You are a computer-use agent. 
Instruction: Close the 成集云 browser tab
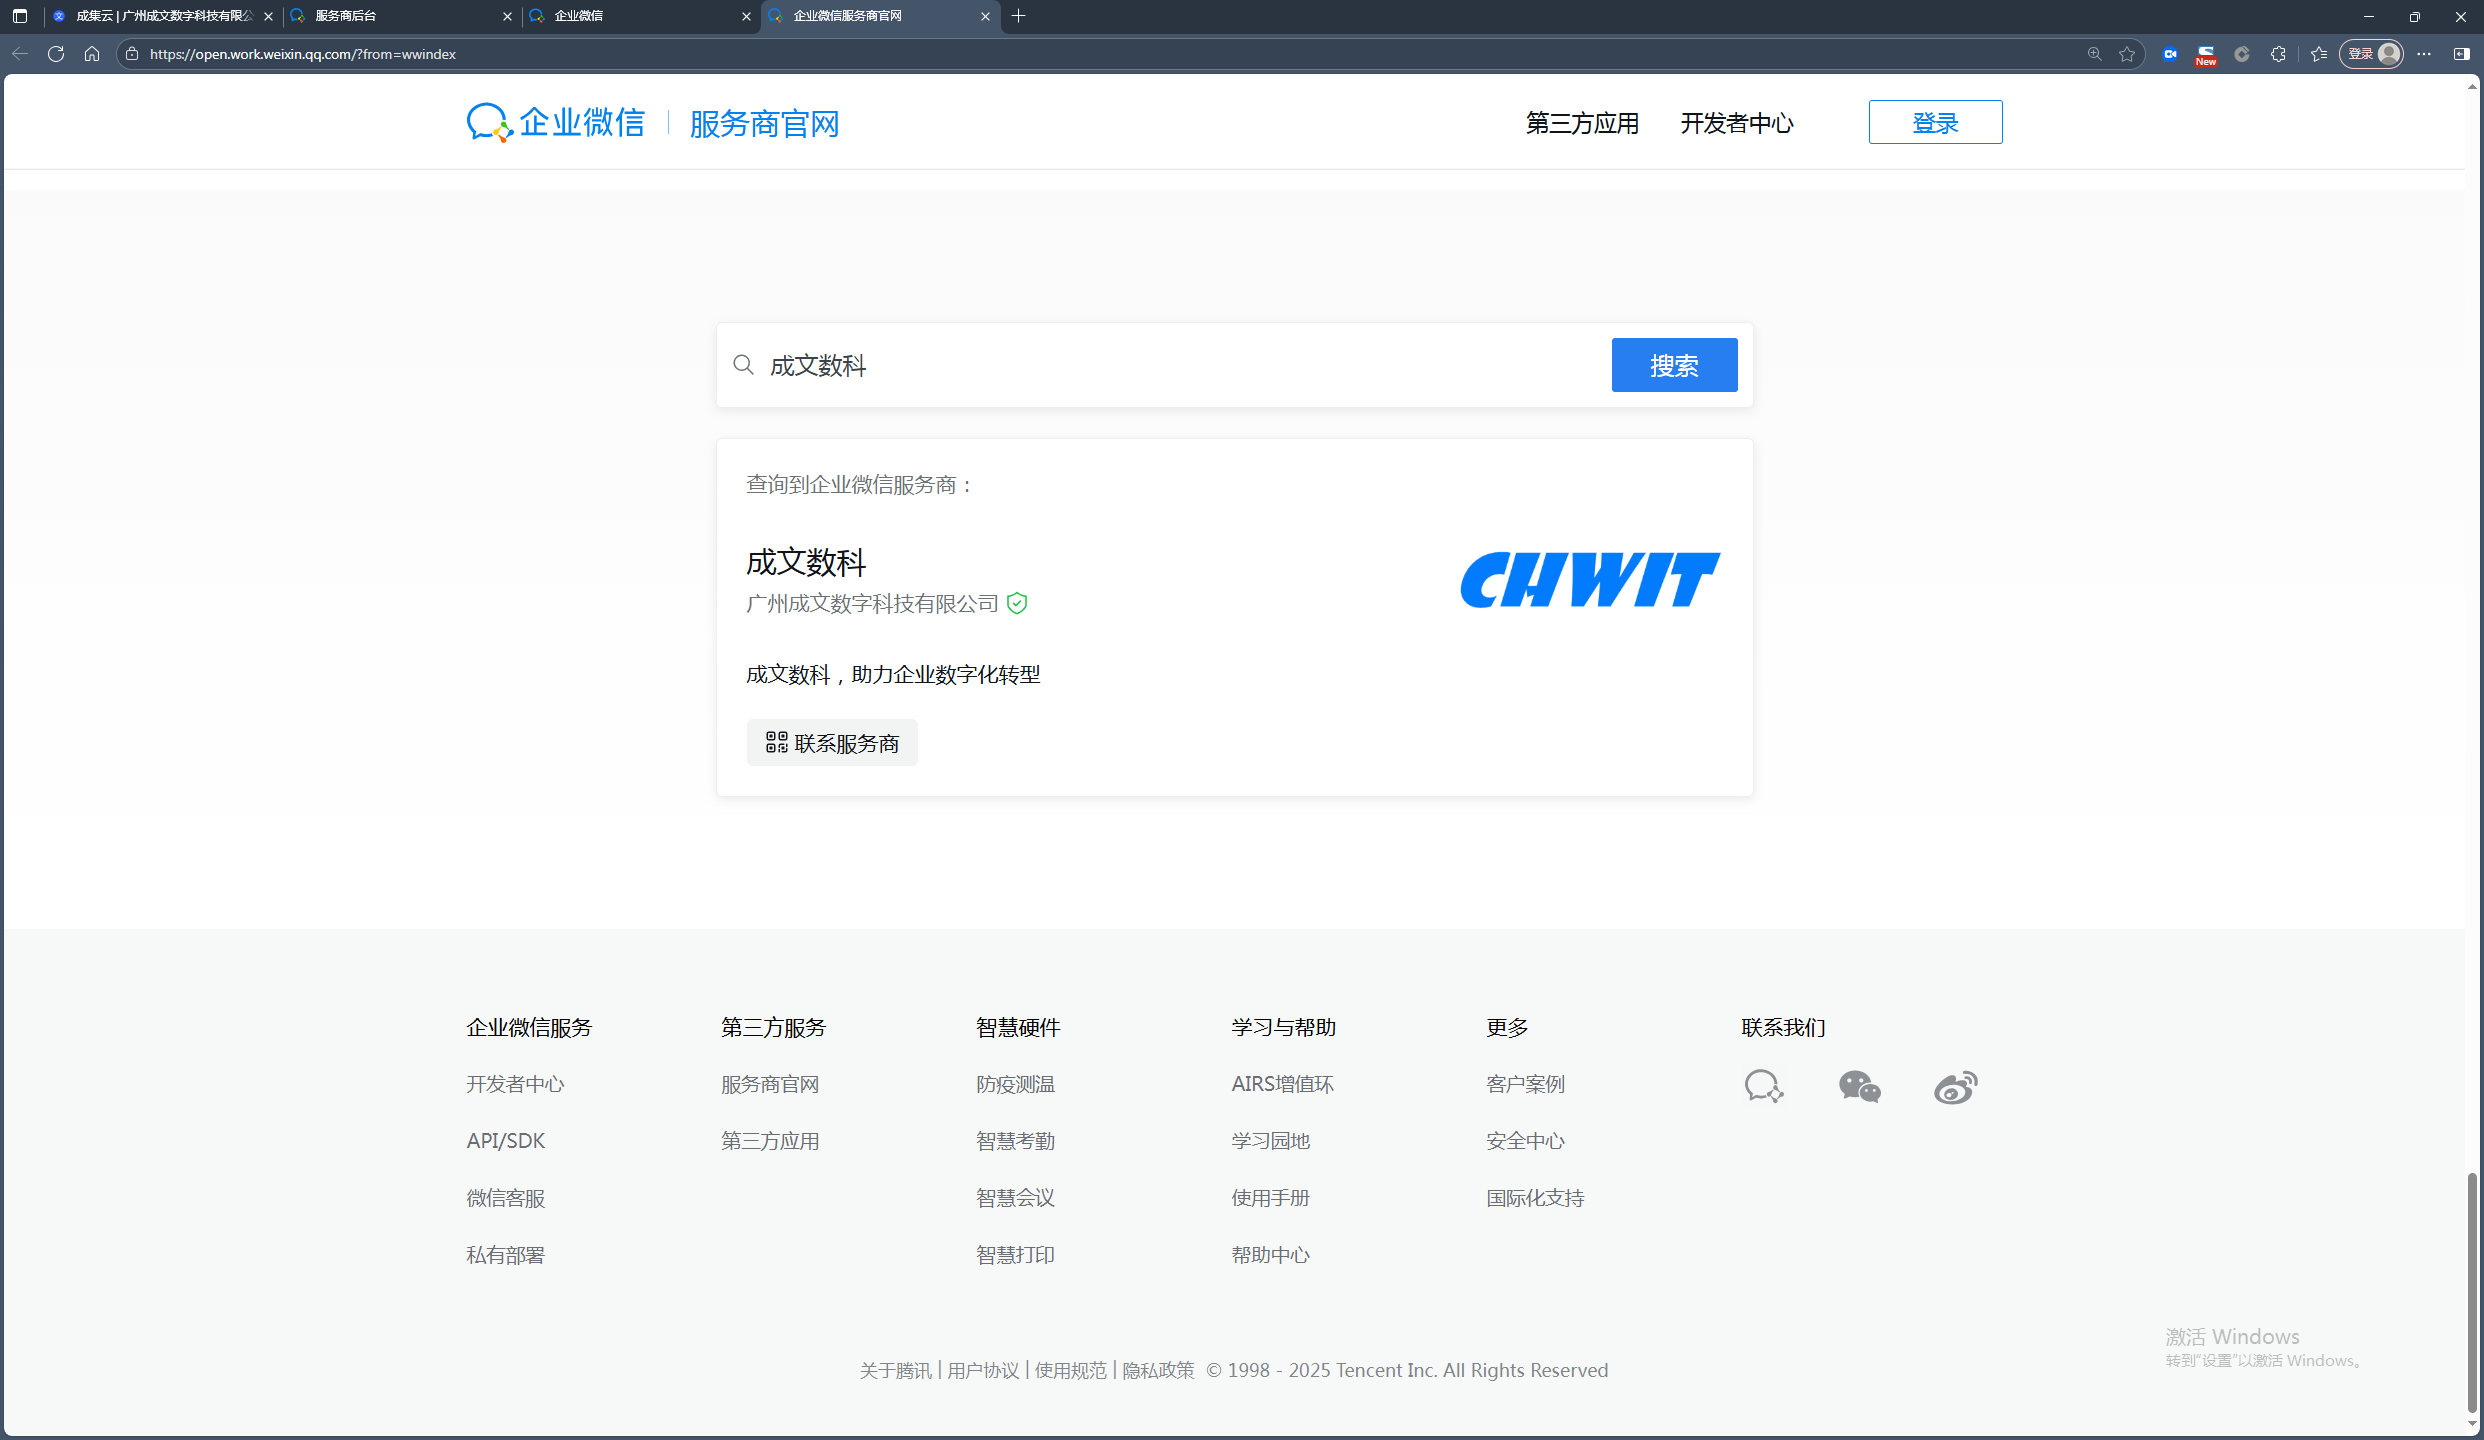point(268,16)
